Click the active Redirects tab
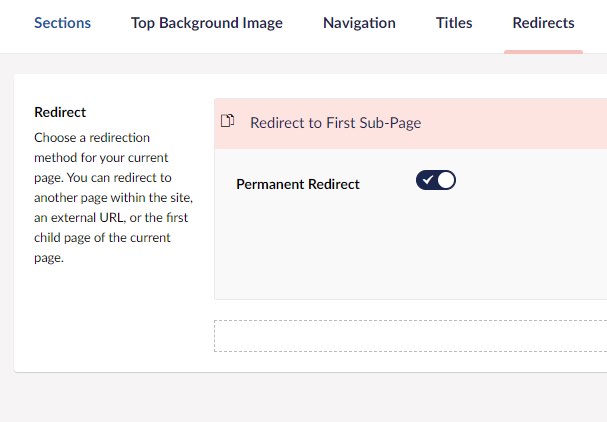 point(543,23)
